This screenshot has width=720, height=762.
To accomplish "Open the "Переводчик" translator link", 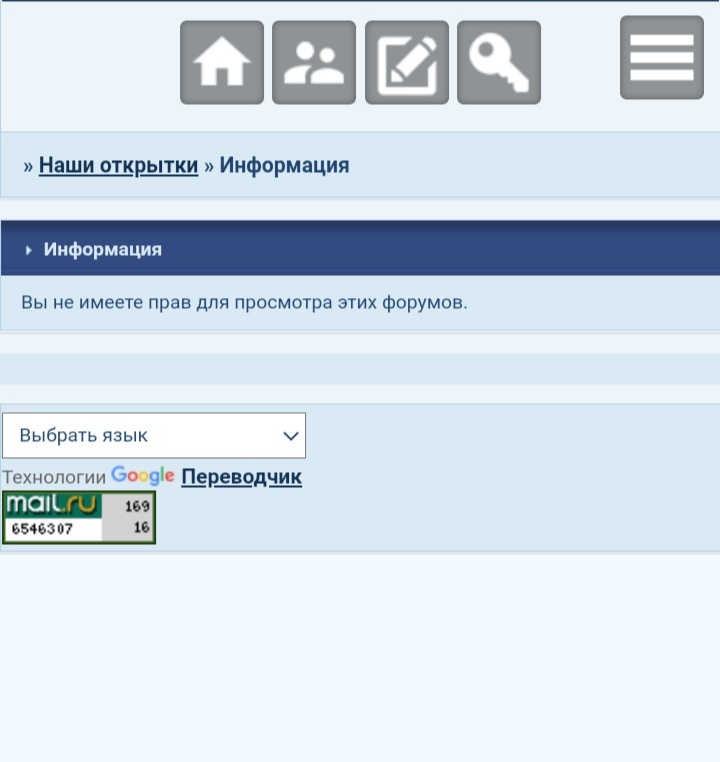I will 241,476.
